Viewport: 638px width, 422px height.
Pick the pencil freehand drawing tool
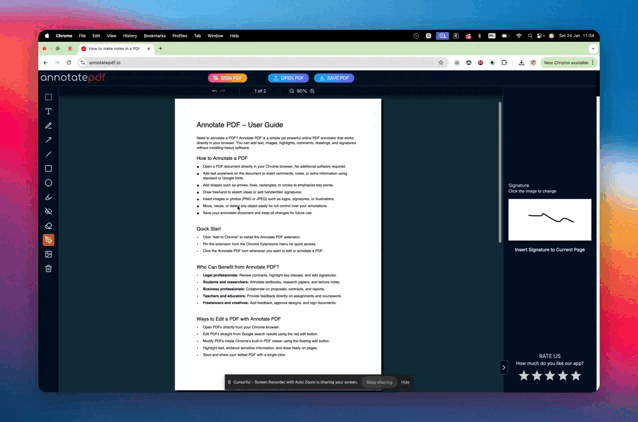[48, 126]
